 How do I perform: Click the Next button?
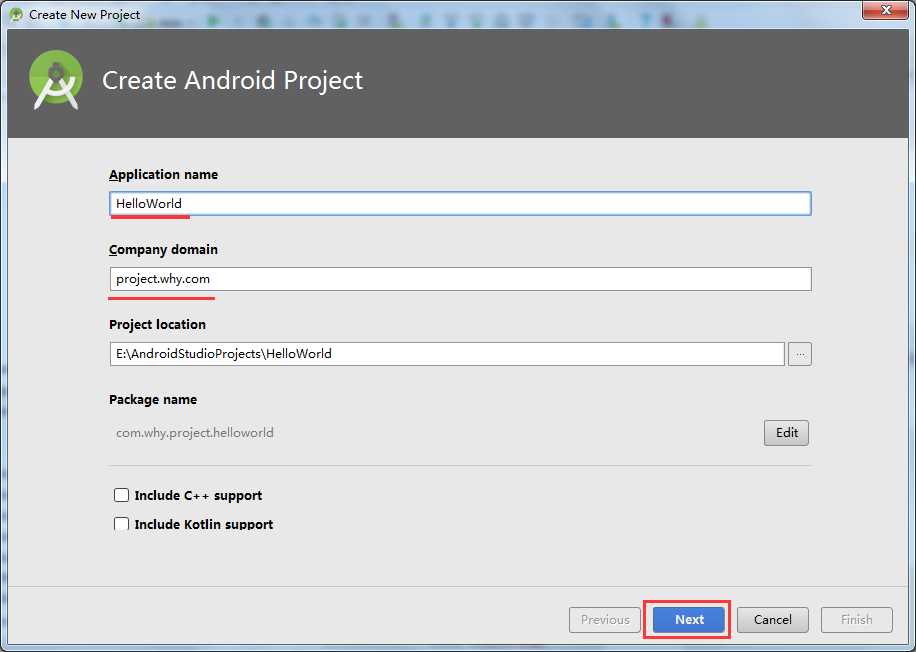(689, 619)
